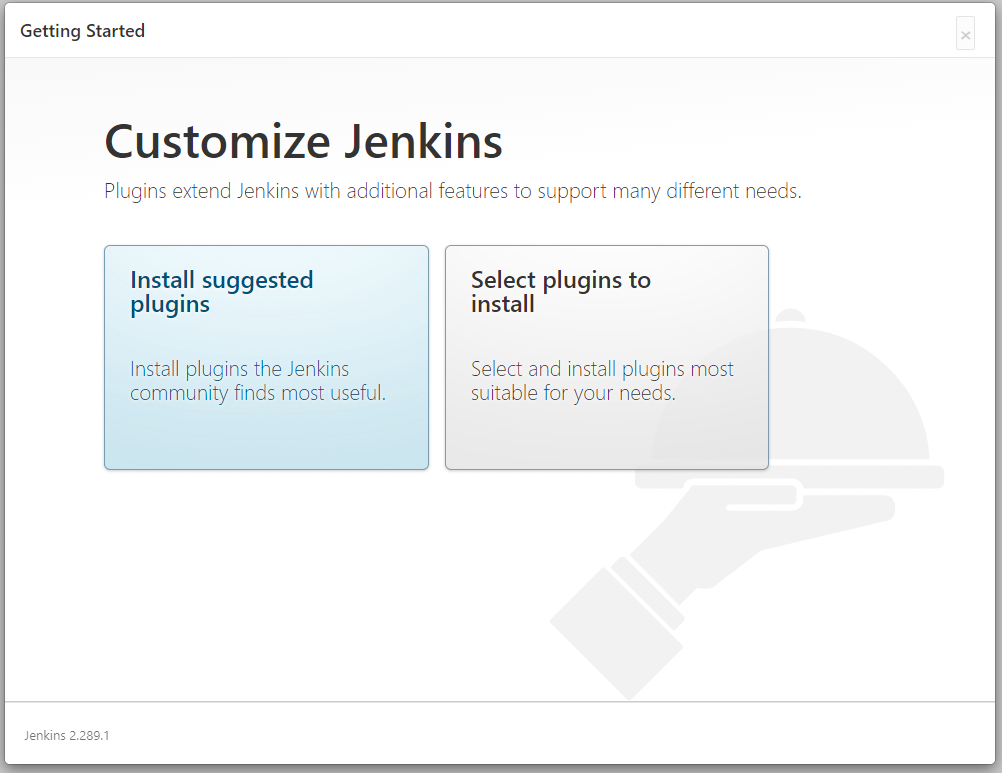Choose Select plugins to install card
Viewport: 1002px width, 773px height.
[x=606, y=357]
